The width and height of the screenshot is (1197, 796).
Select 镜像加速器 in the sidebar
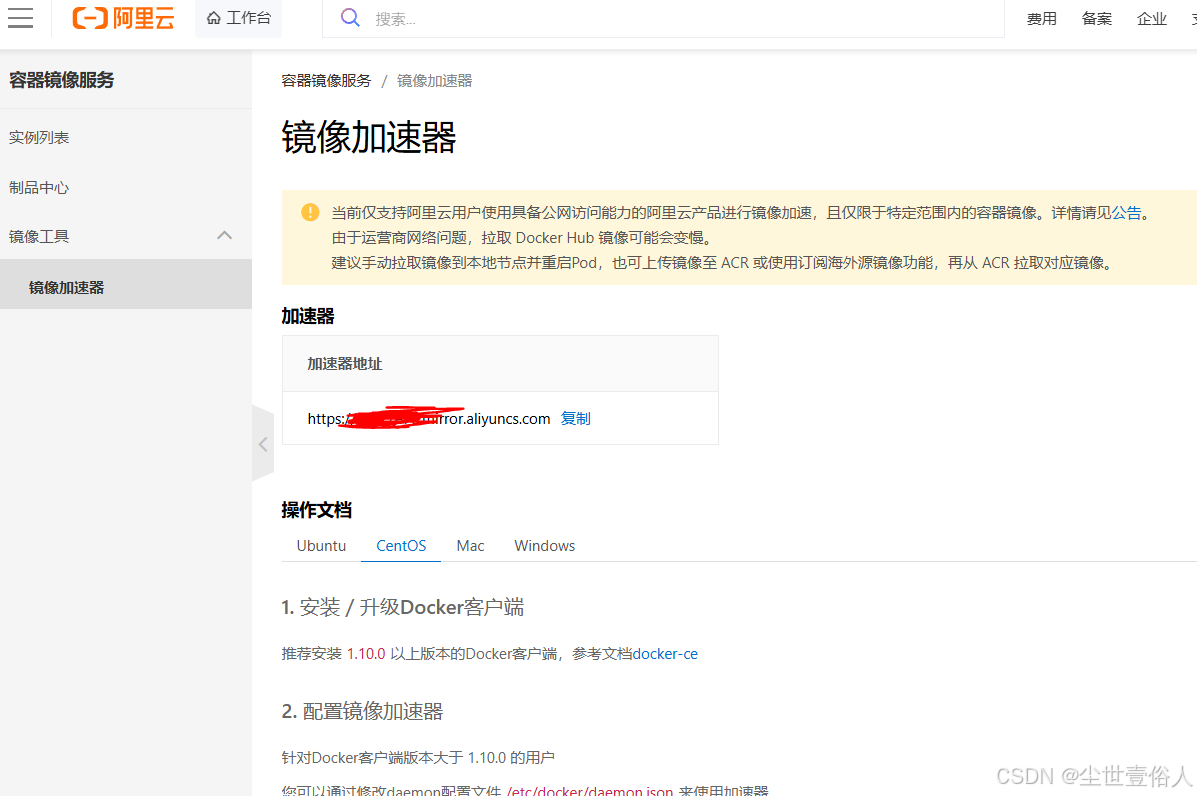coord(126,284)
